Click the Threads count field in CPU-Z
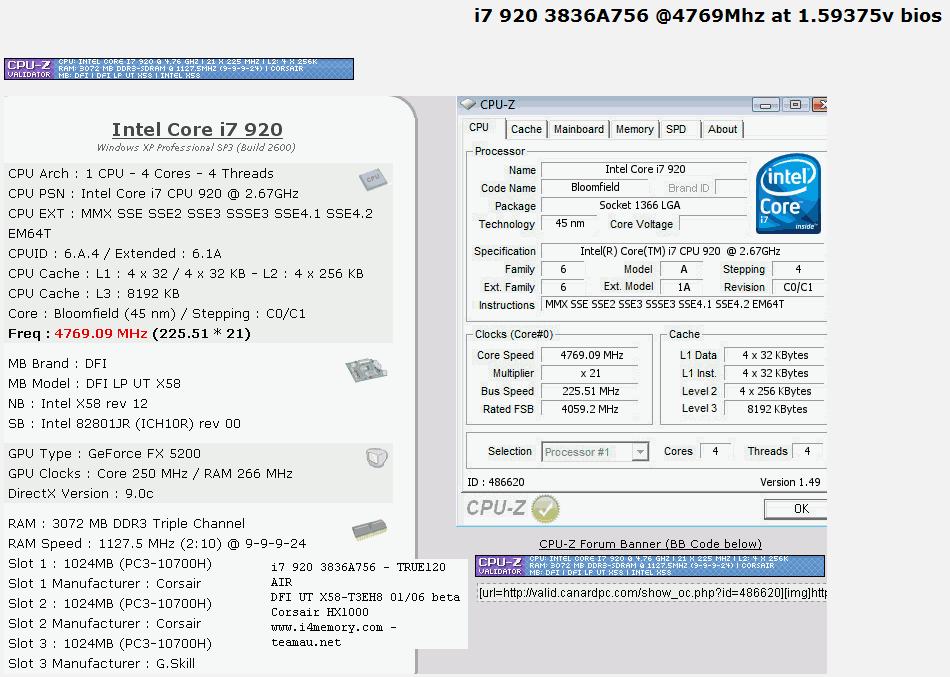The height and width of the screenshot is (677, 950). [807, 452]
